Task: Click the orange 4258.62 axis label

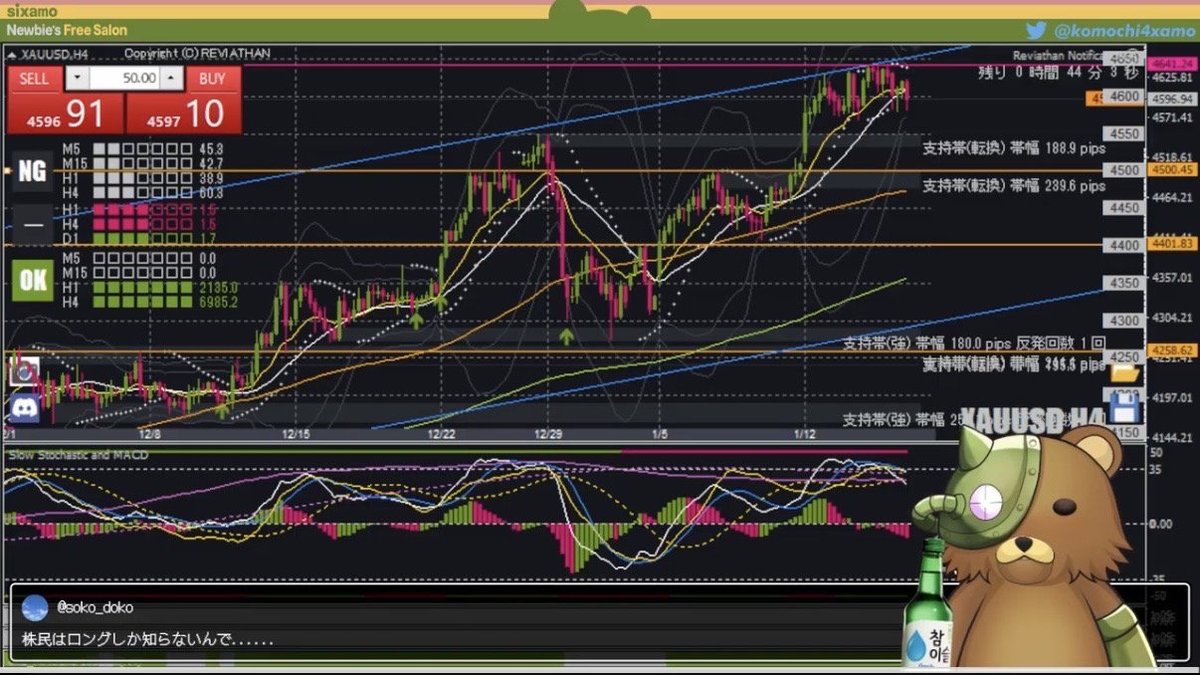Action: [1173, 350]
